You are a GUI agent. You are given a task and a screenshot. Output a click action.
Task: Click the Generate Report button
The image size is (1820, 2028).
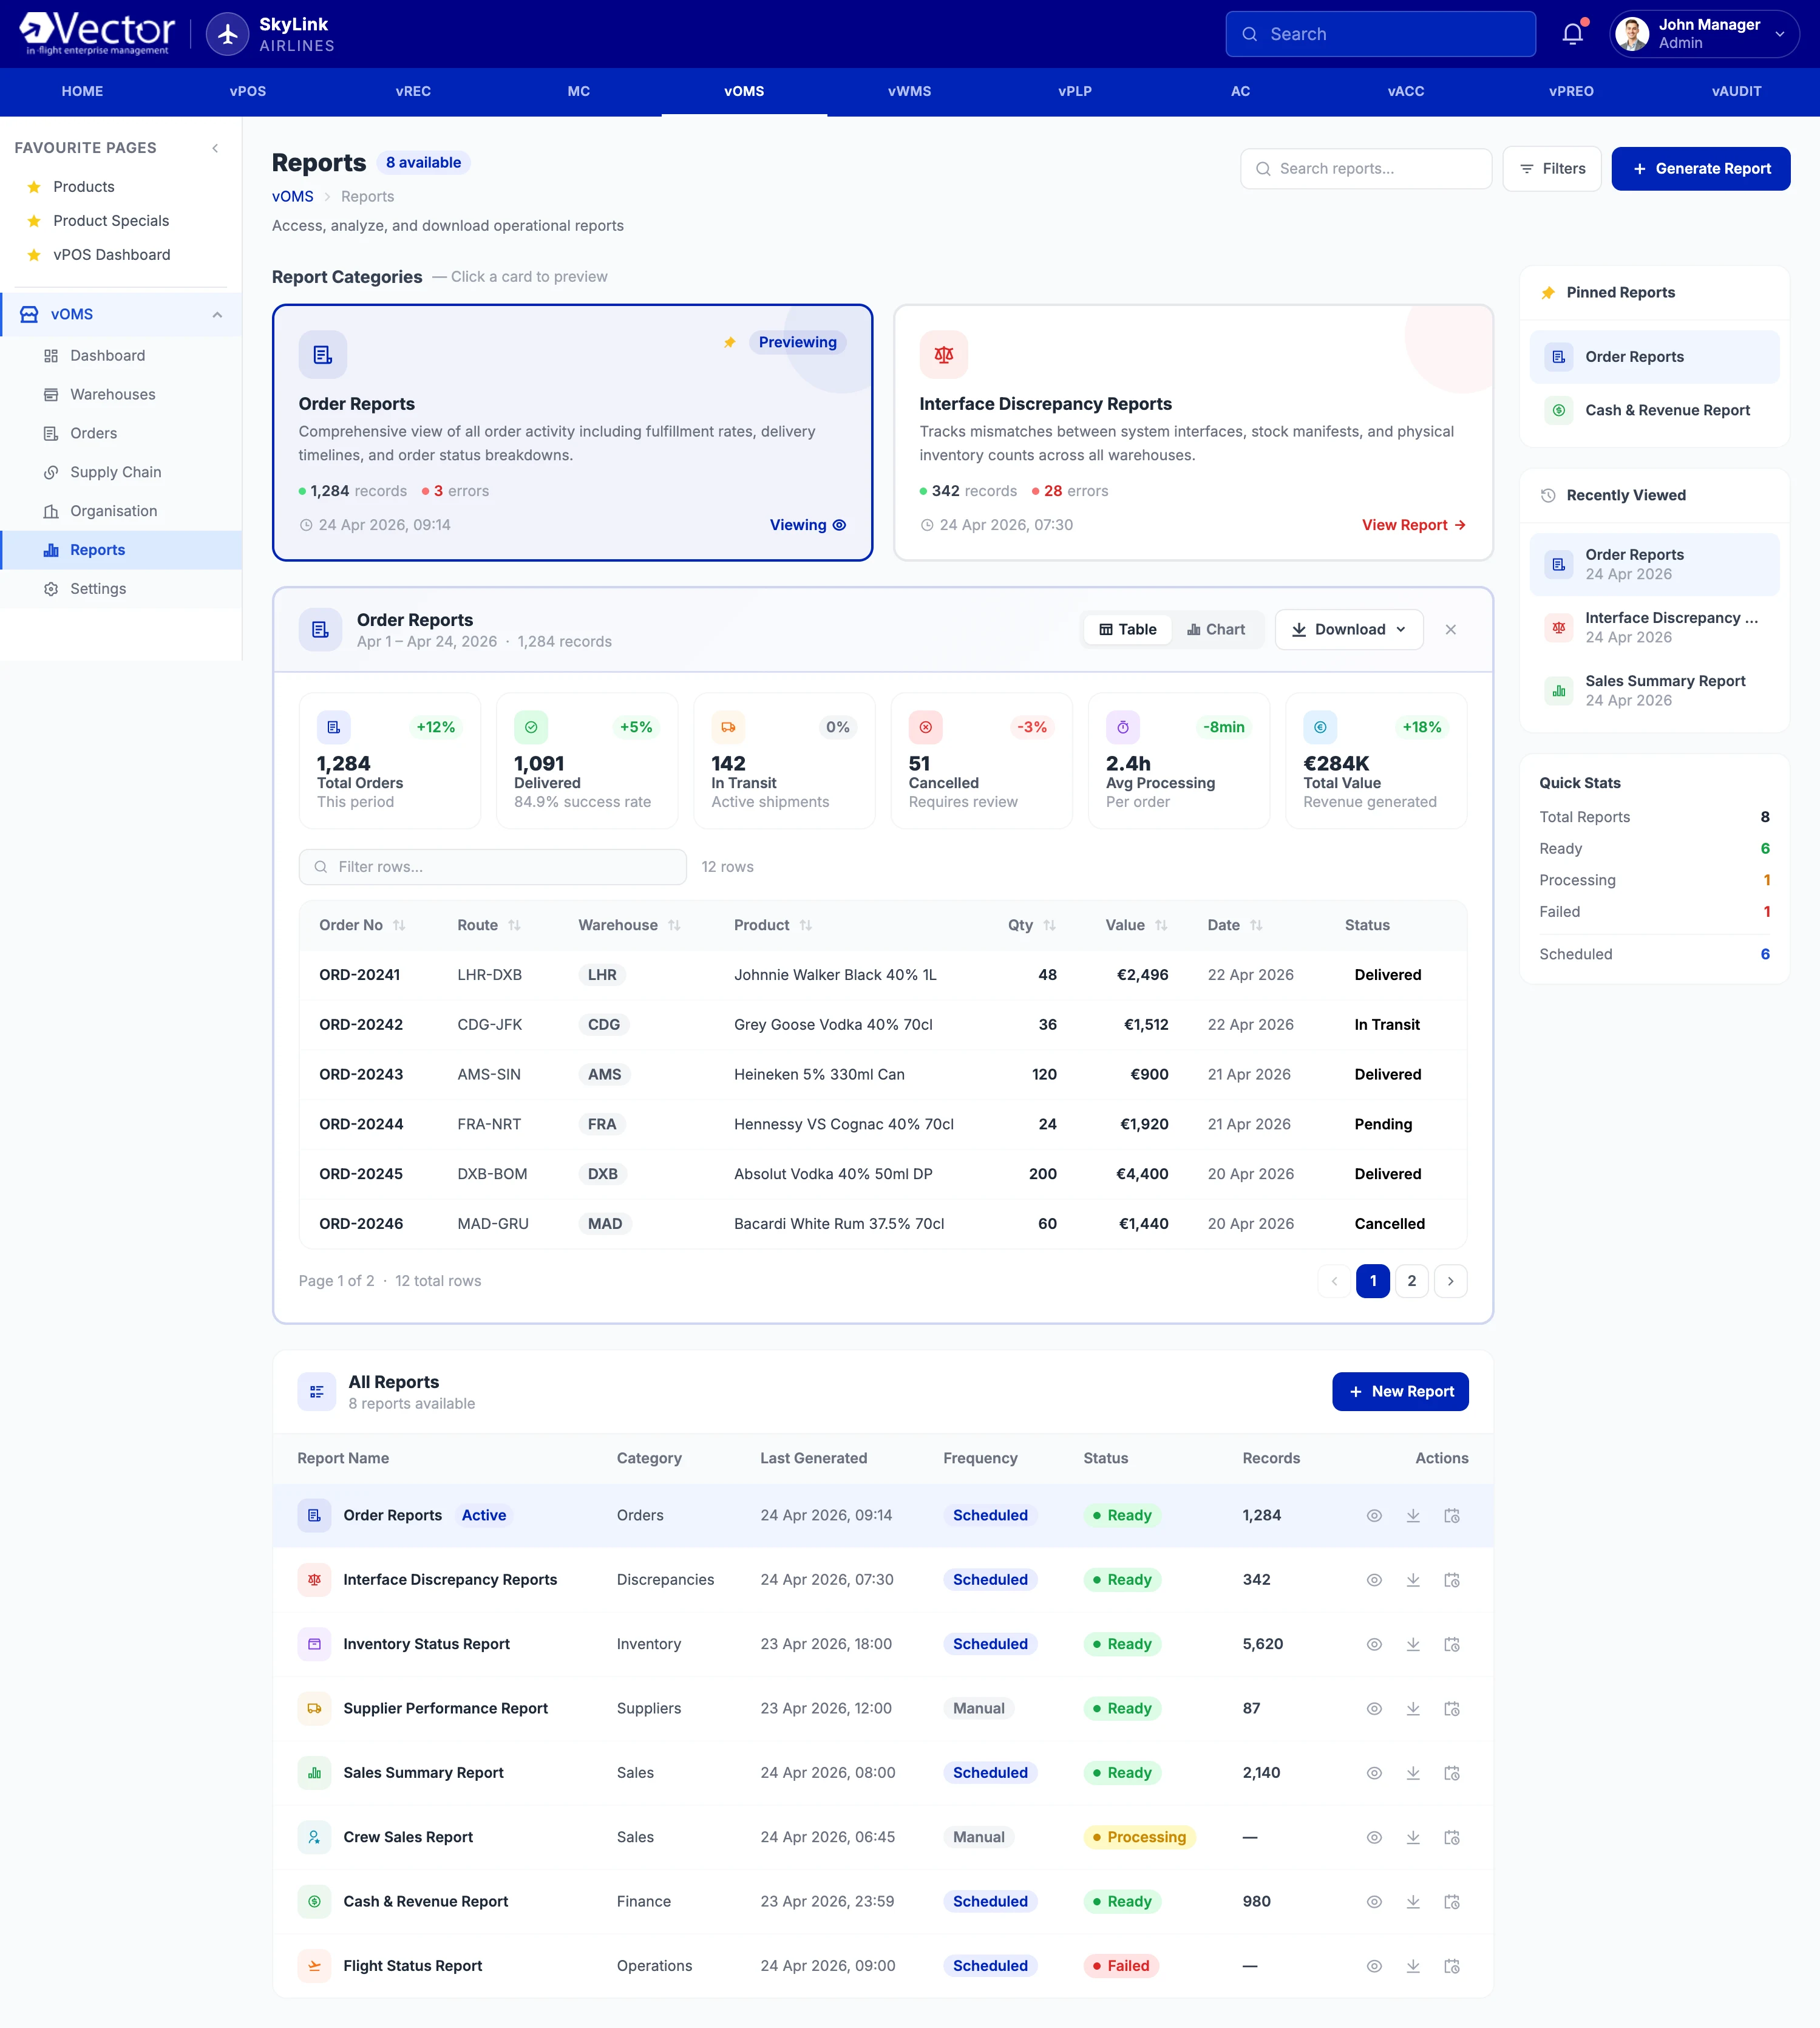coord(1700,169)
